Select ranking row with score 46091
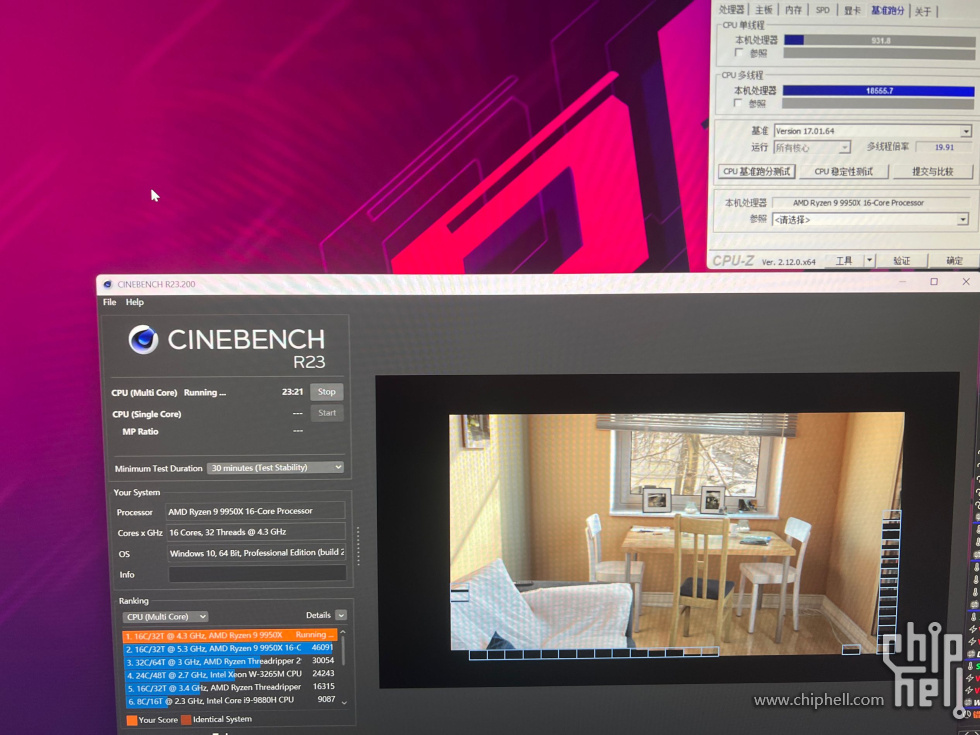Viewport: 980px width, 735px height. coord(230,648)
